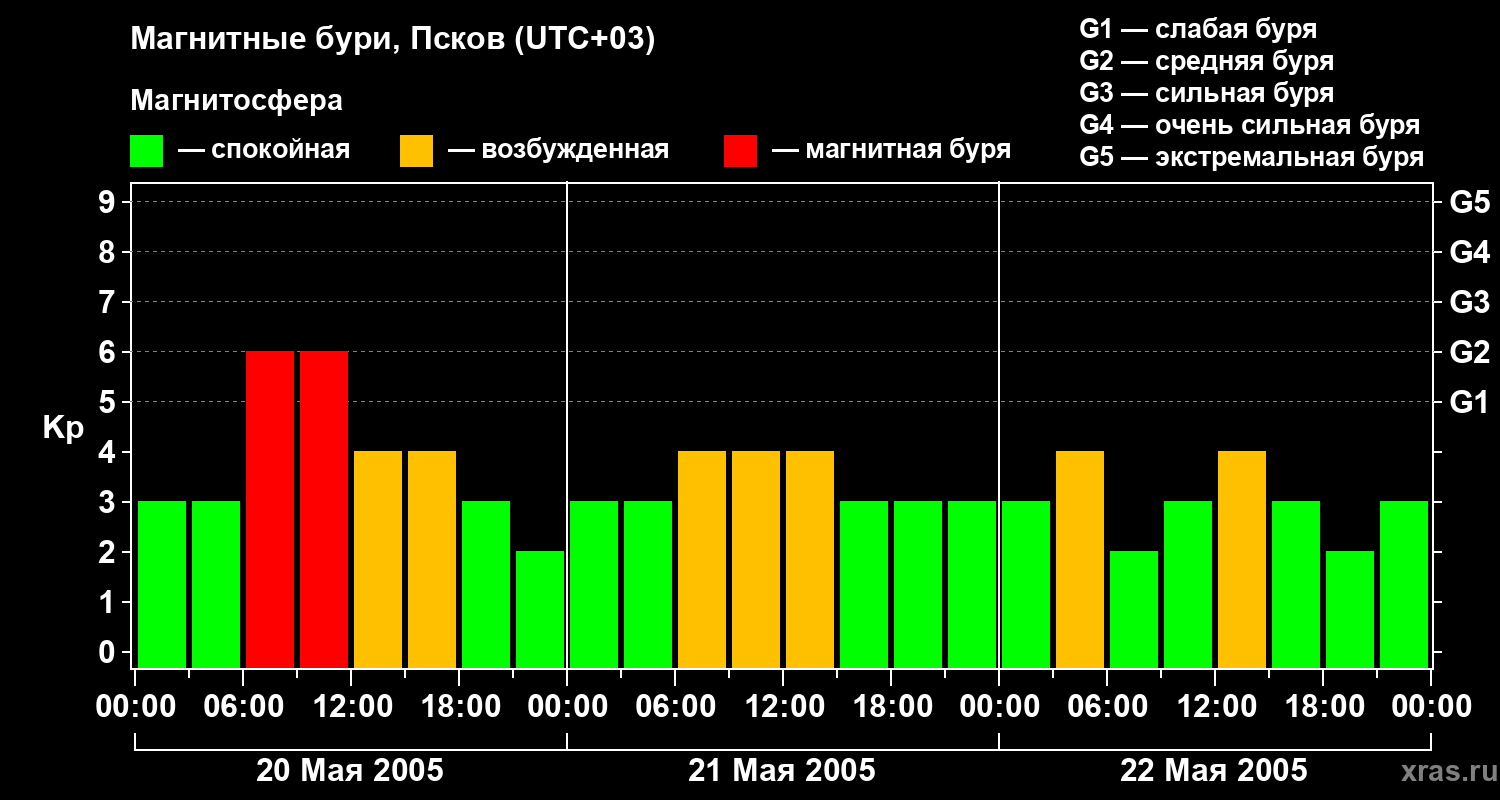1500x800 pixels.
Task: Select the G2 label on the right axis
Action: click(1469, 352)
